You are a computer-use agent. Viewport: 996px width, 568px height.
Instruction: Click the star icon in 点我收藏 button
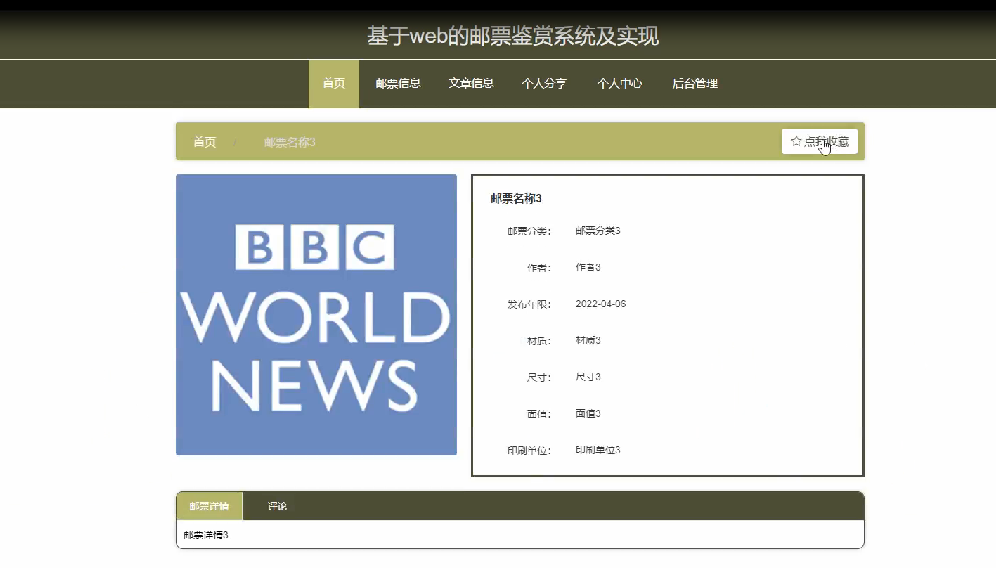coord(796,141)
